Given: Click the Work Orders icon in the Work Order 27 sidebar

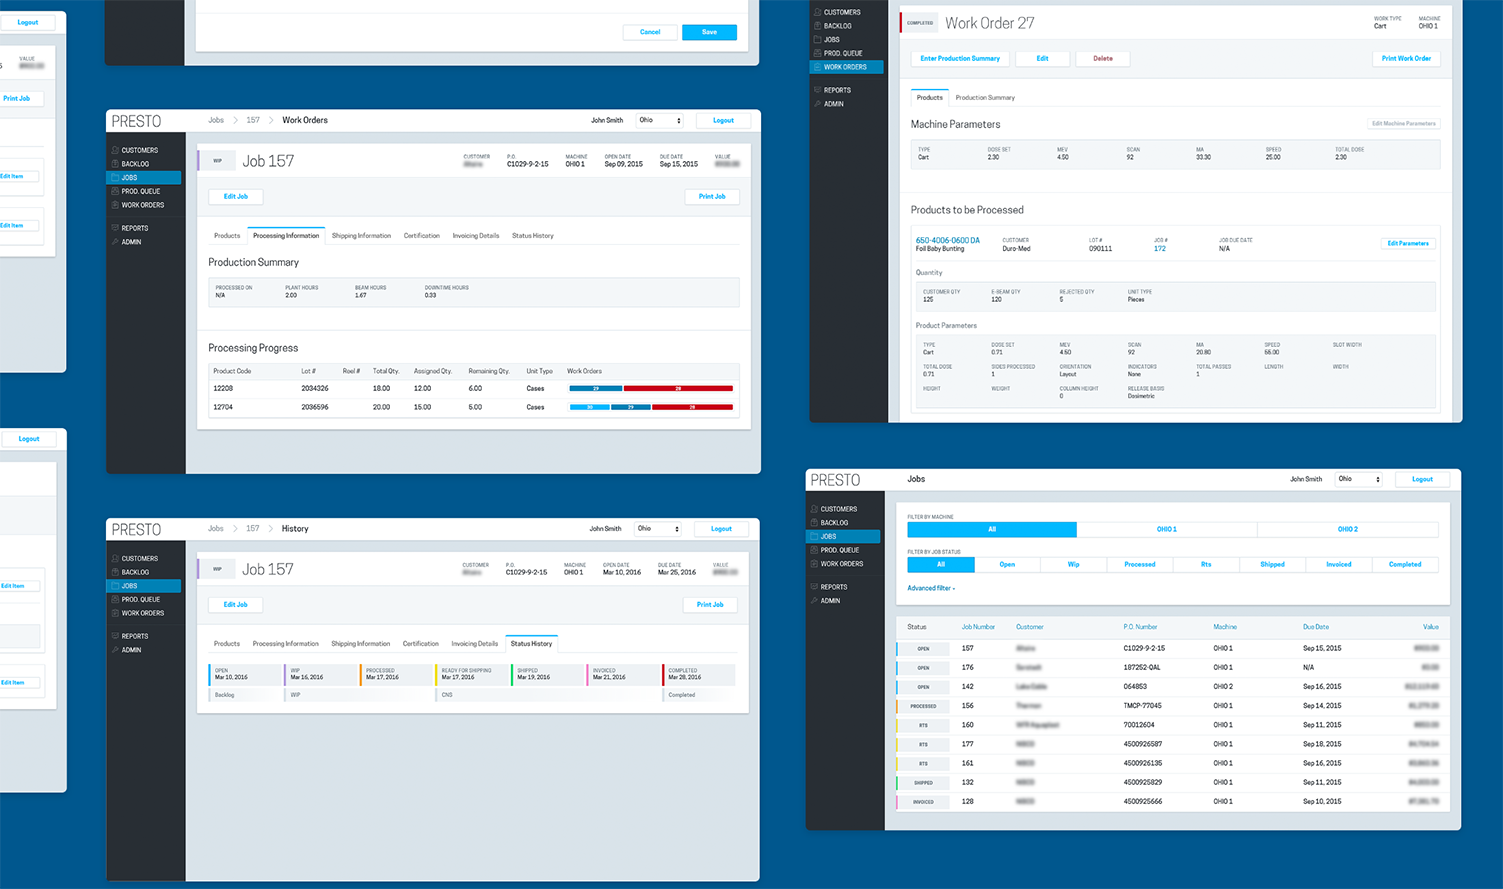Looking at the screenshot, I should pyautogui.click(x=818, y=67).
